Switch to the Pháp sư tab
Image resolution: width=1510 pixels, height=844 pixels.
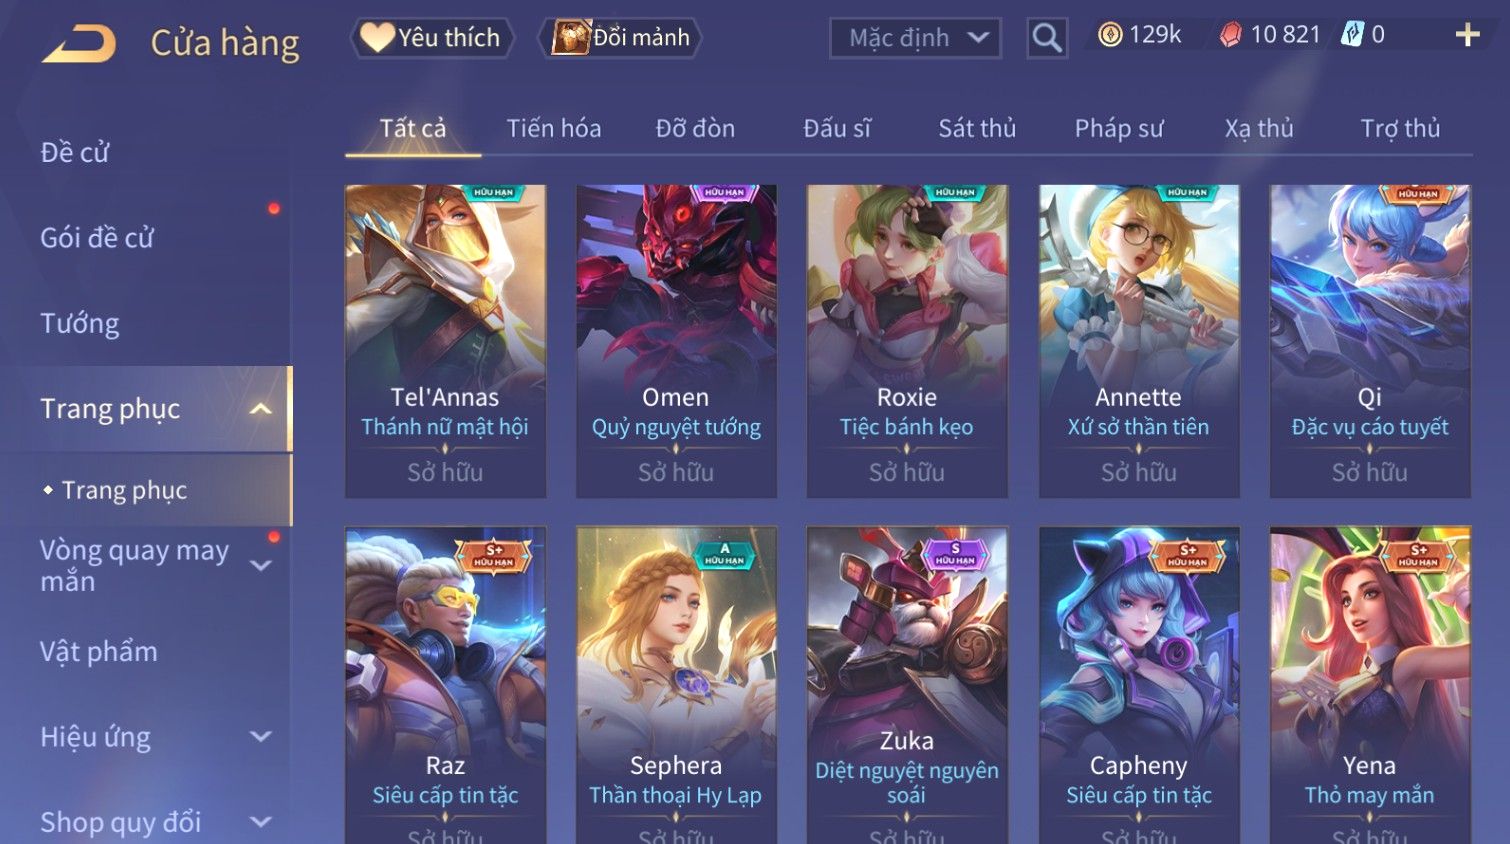point(1119,128)
